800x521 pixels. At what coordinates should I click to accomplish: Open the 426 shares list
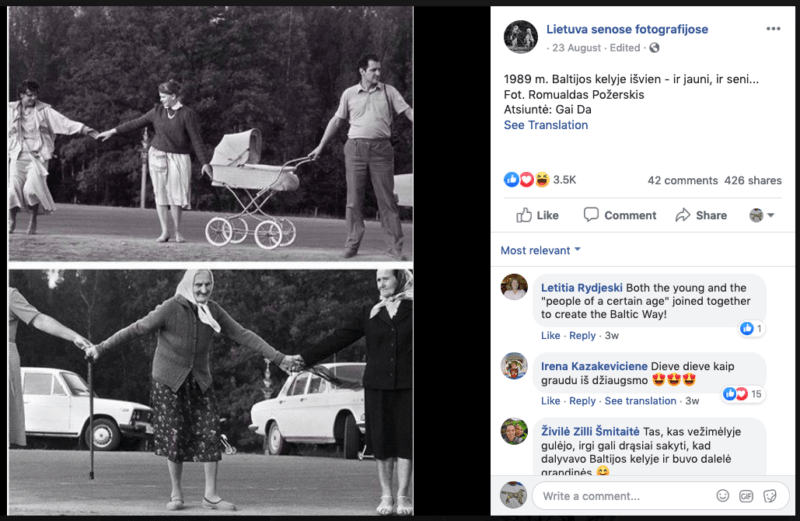coord(750,181)
